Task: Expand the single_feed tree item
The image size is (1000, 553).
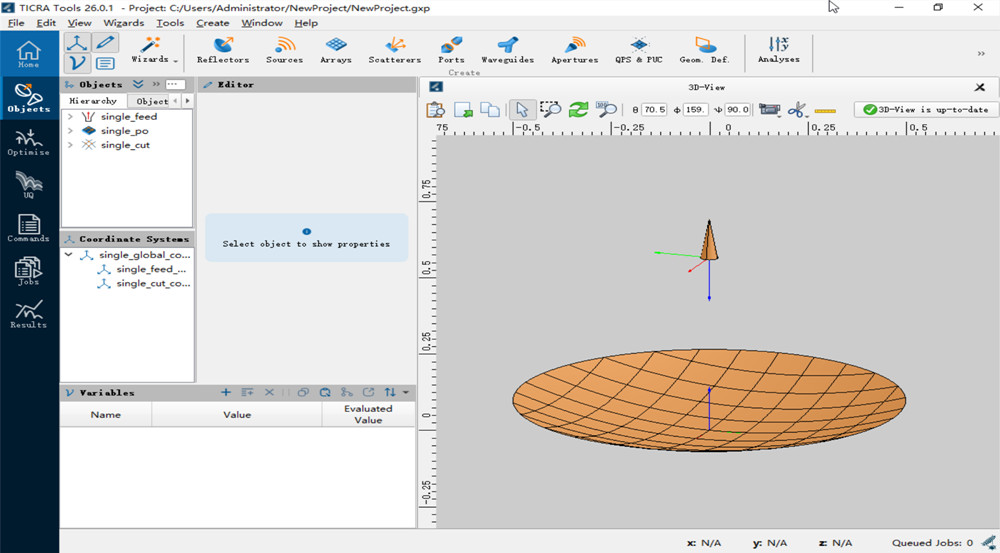Action: tap(70, 117)
